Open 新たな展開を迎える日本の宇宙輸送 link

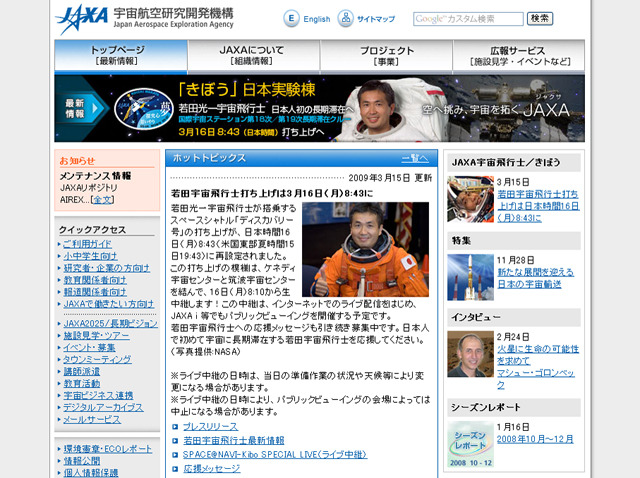[x=535, y=278]
